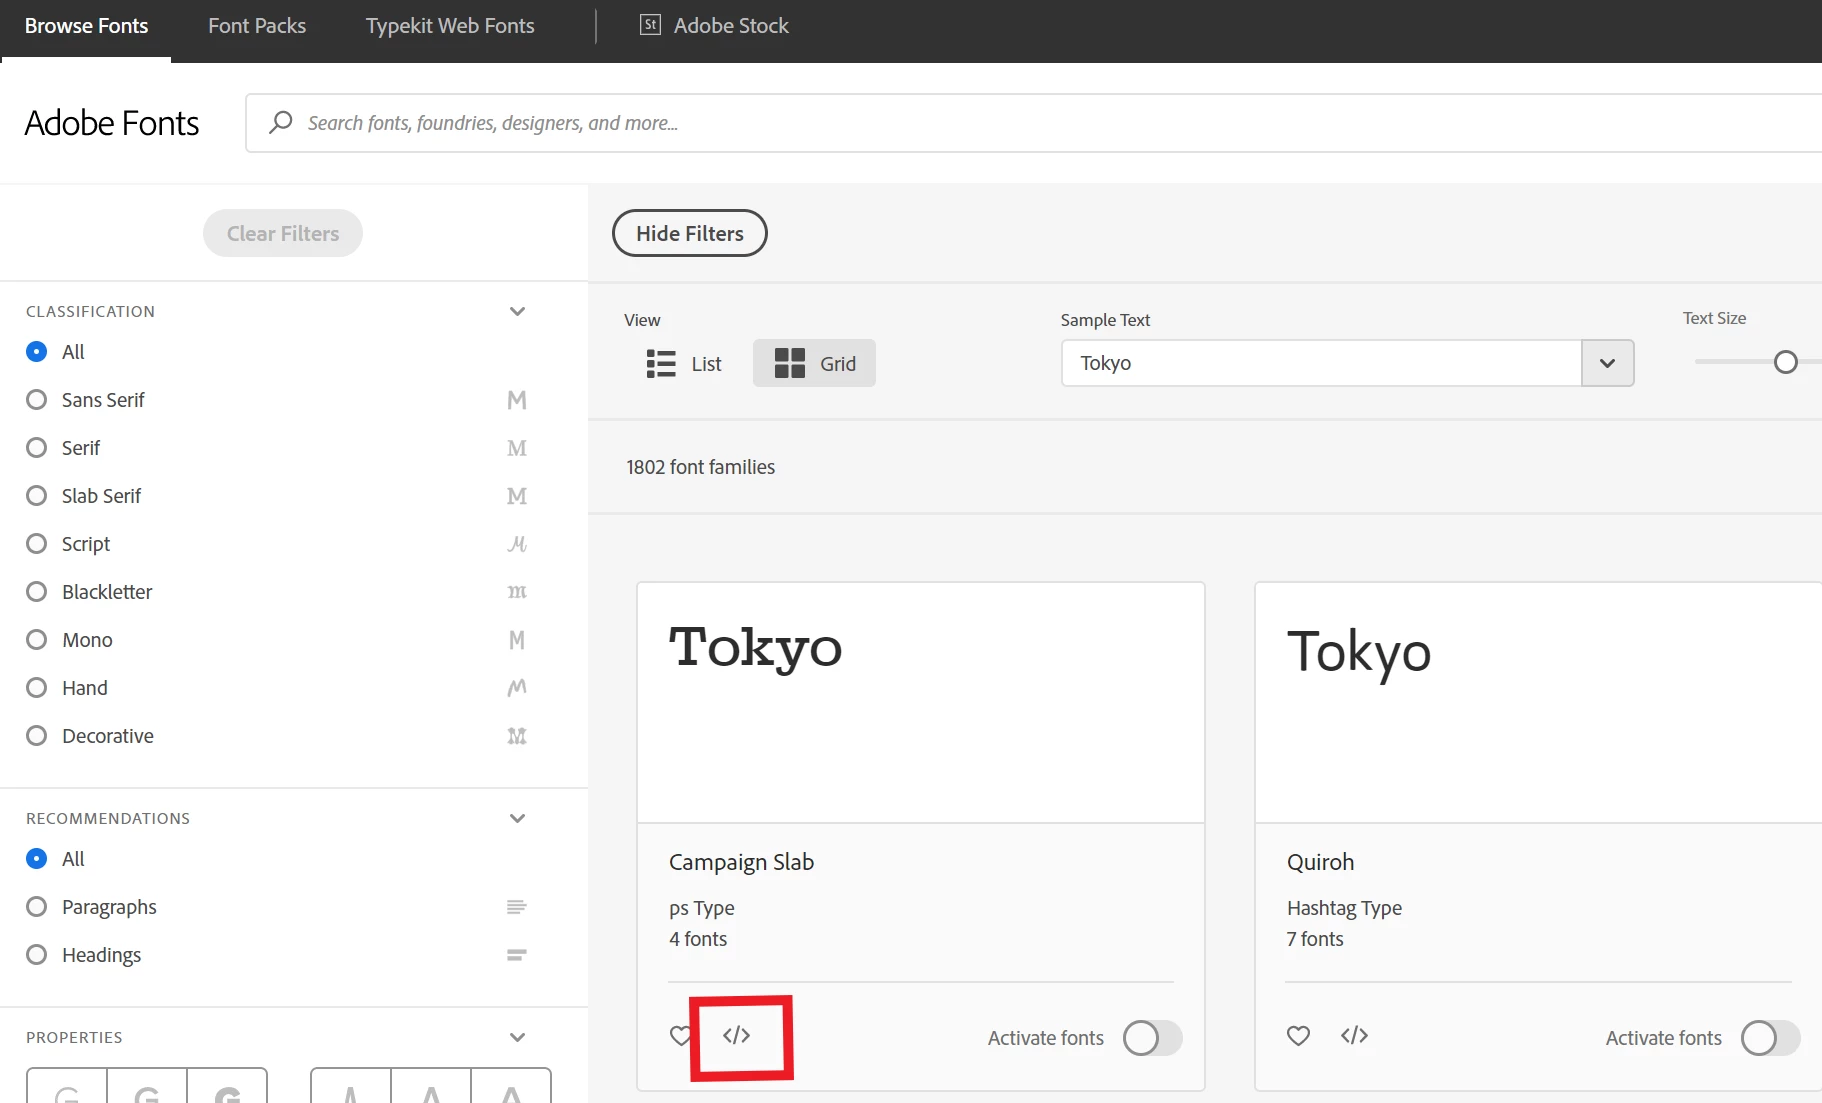Click the font search input field
Screen dimensions: 1822x1103
tap(1034, 123)
